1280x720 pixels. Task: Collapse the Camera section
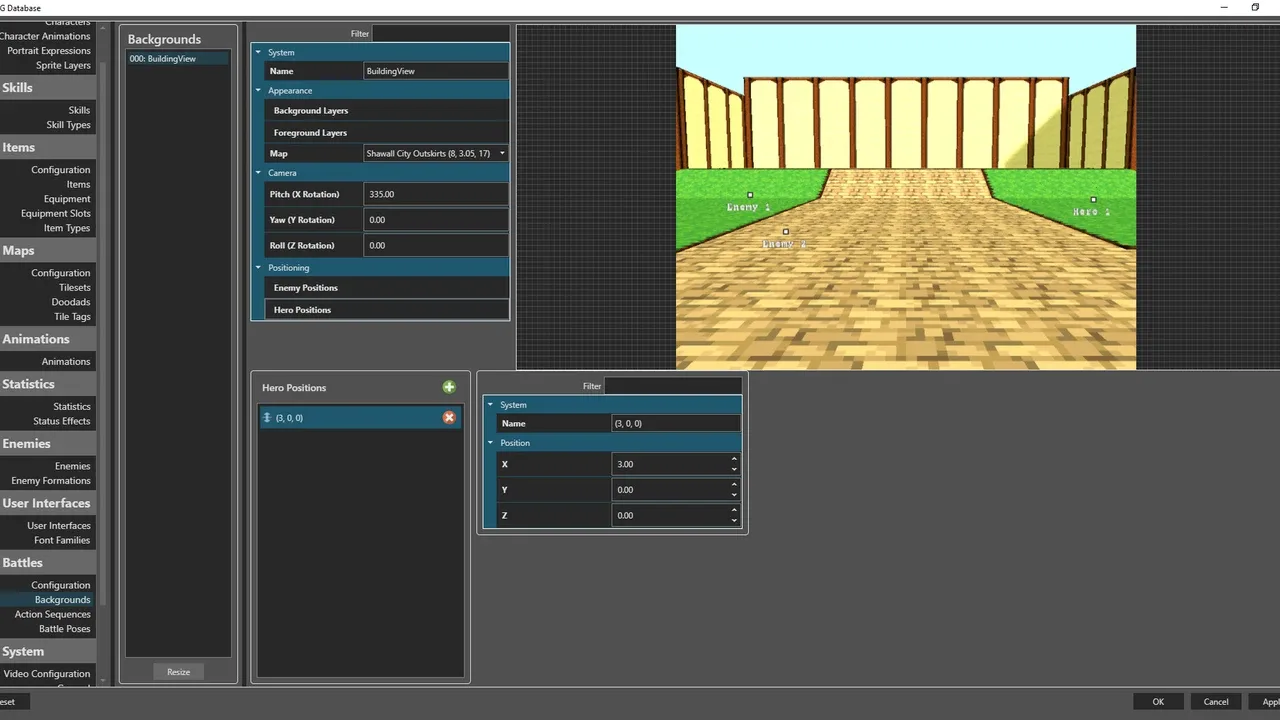[x=258, y=173]
